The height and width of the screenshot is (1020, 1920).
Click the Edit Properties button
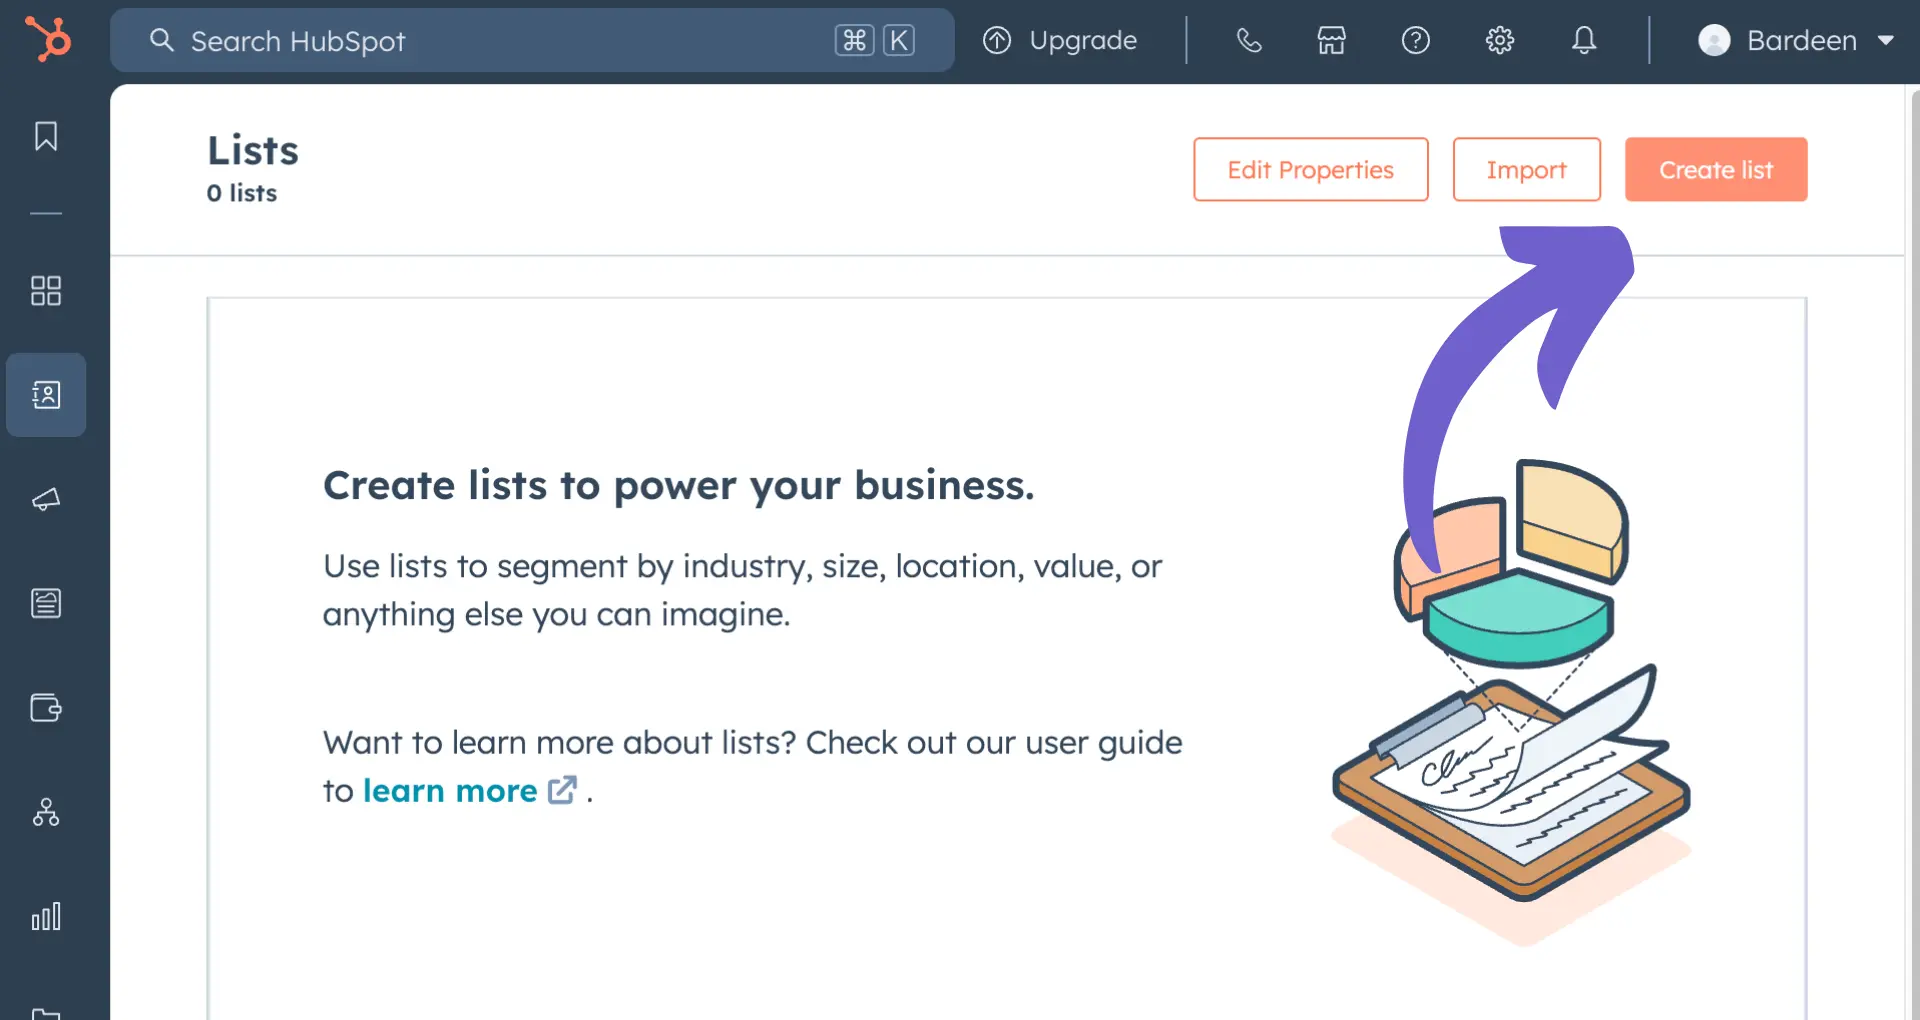coord(1310,169)
